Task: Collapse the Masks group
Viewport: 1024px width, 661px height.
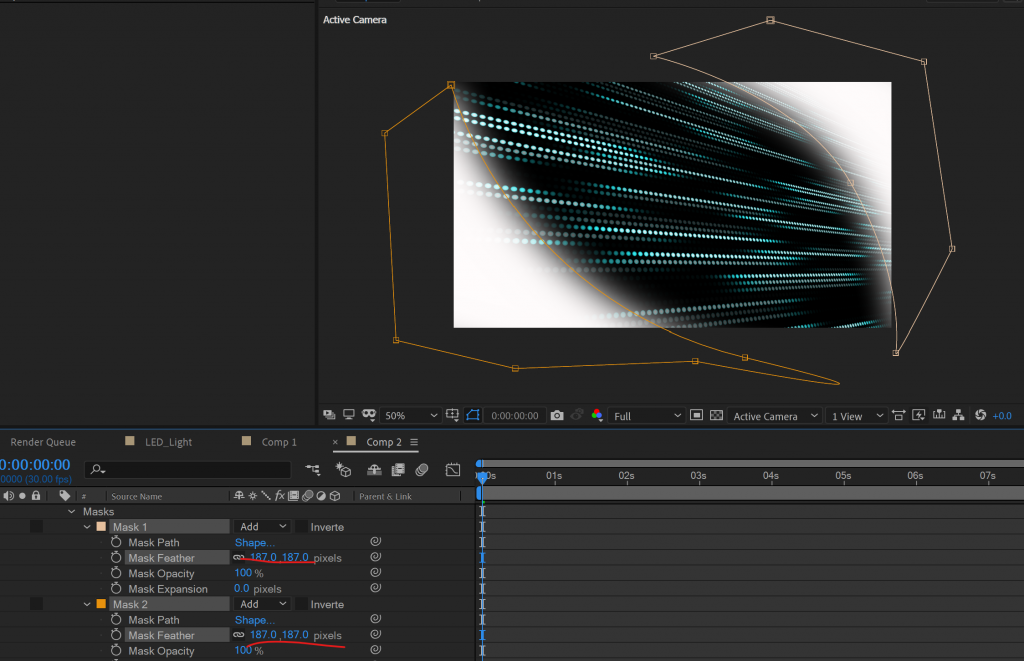Action: [72, 512]
